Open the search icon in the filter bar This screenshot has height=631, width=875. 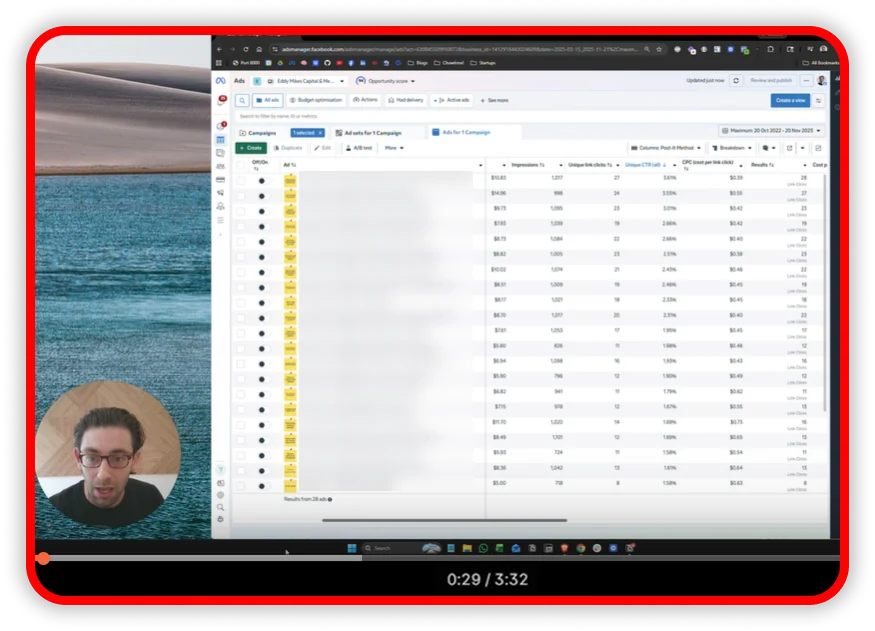coord(242,100)
